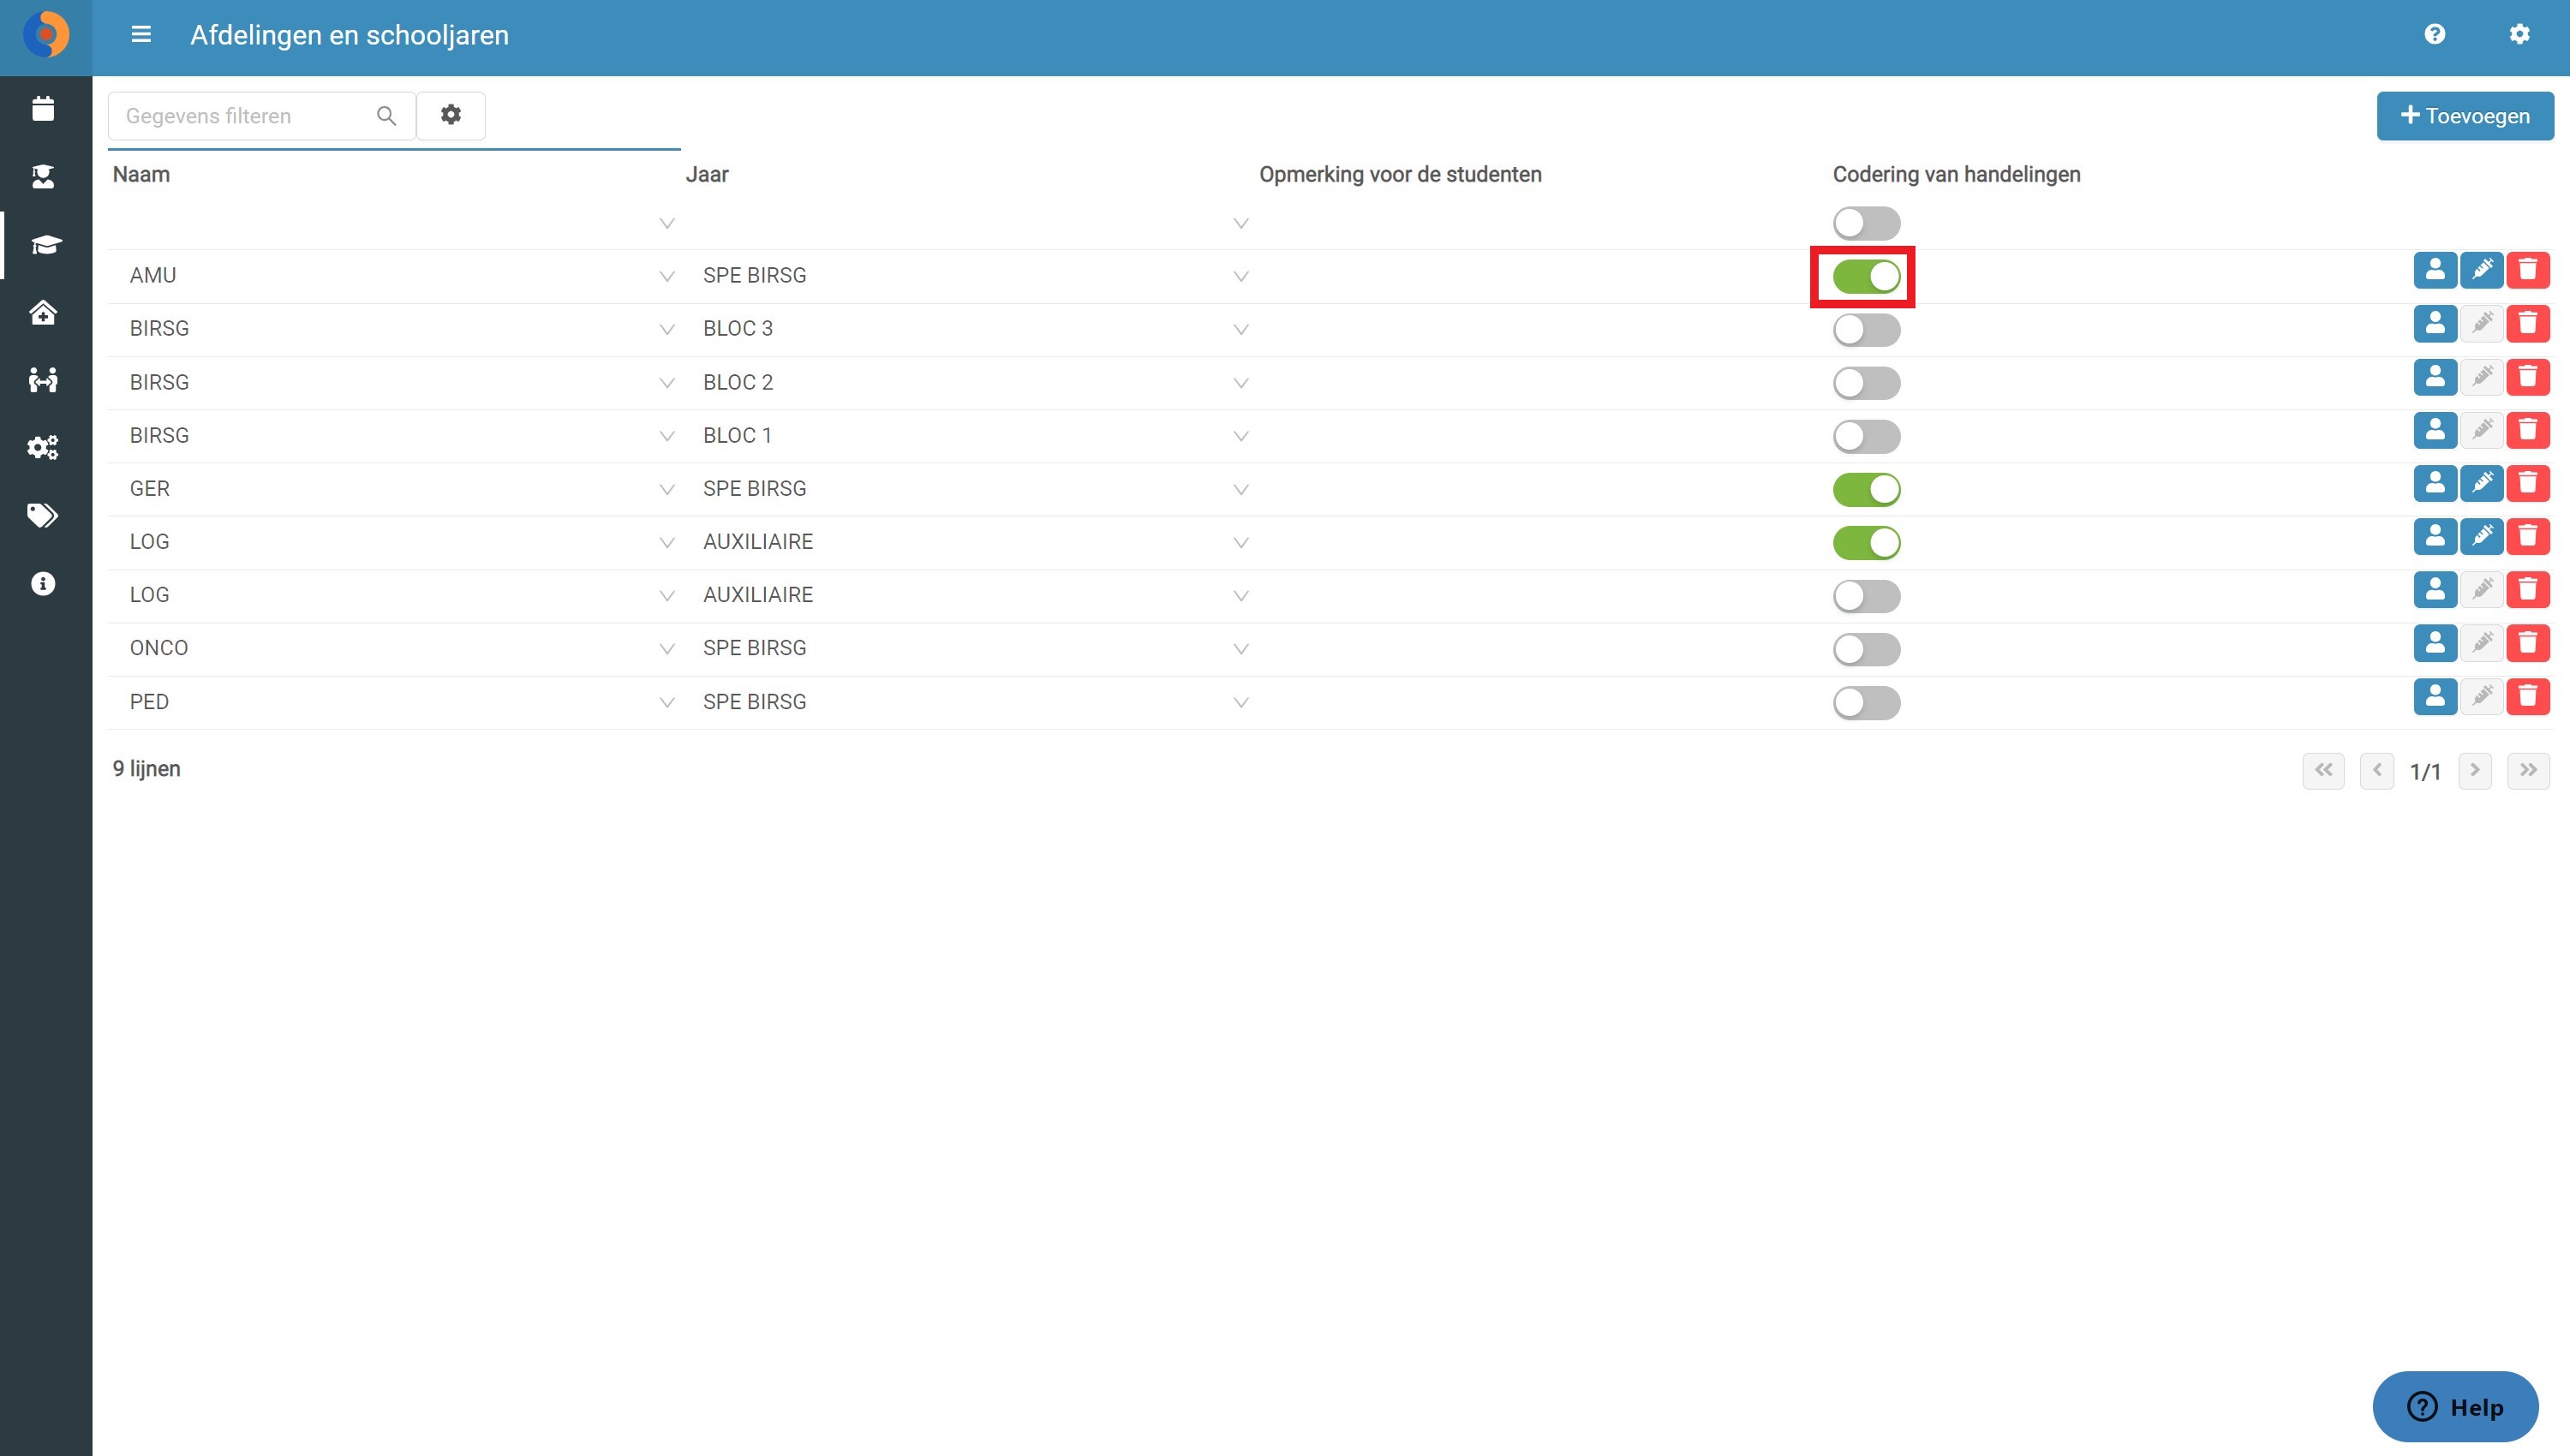Open the info circle icon in the sidebar
The width and height of the screenshot is (2570, 1456).
(x=43, y=583)
